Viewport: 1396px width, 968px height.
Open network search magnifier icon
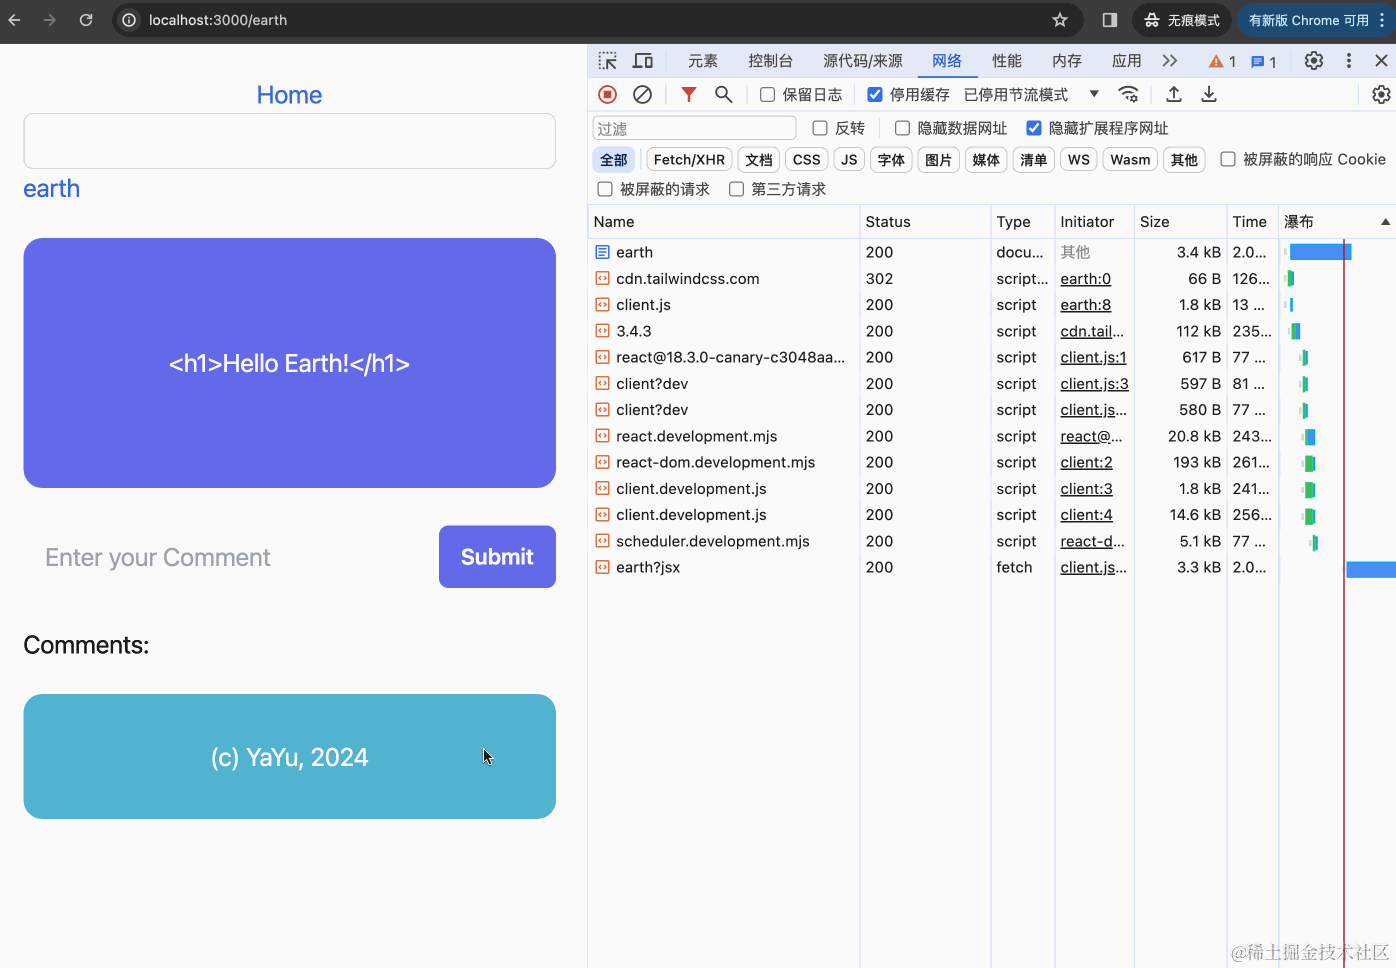723,93
